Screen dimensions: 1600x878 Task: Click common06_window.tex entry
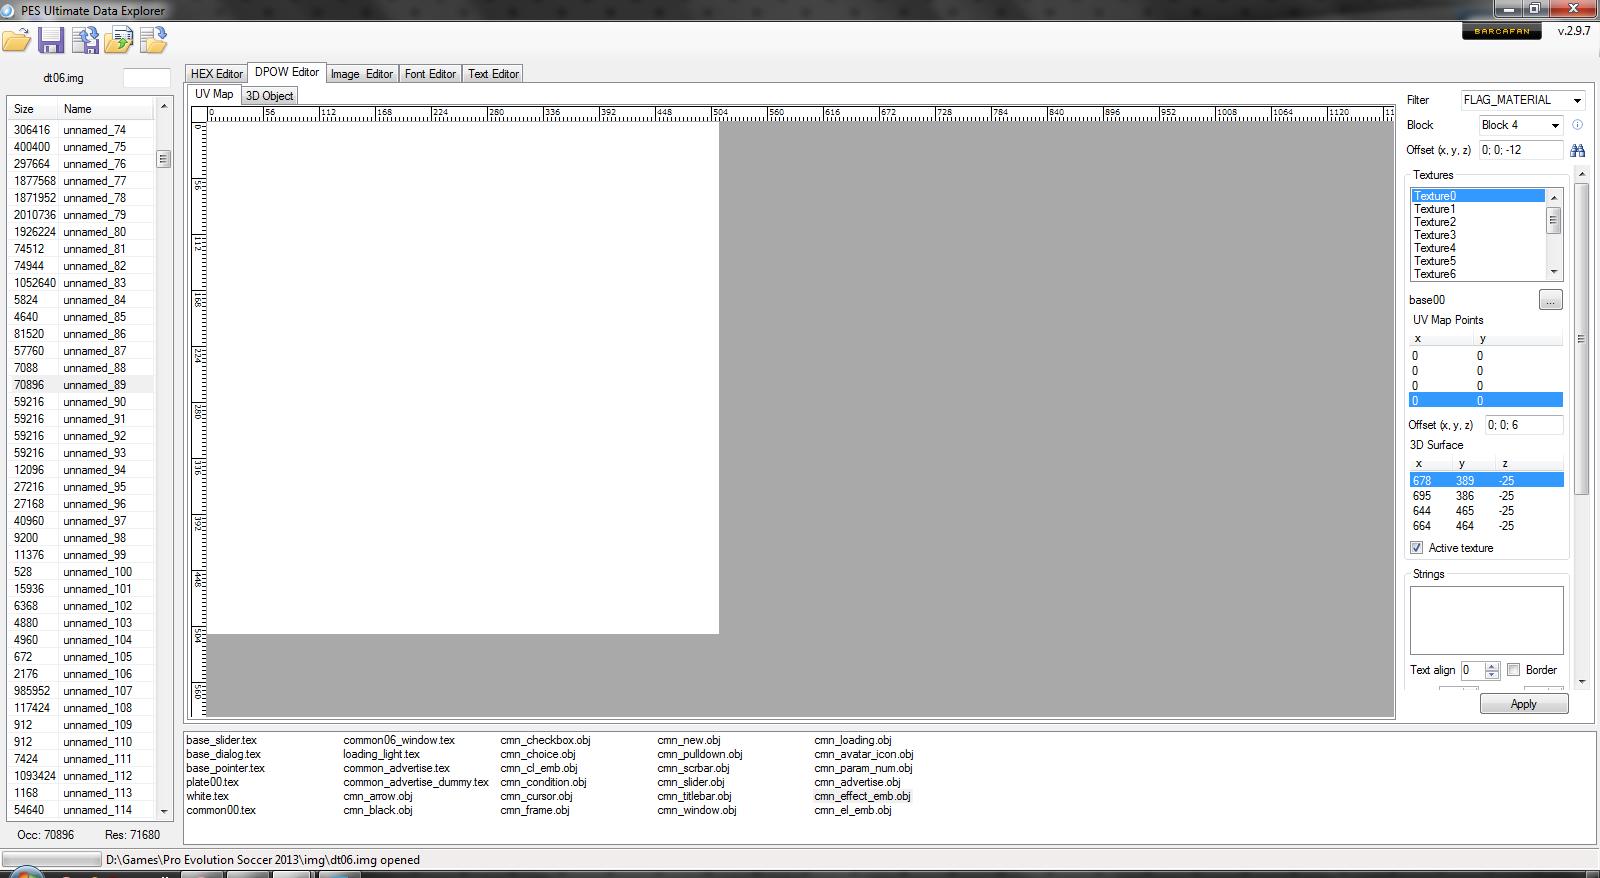click(x=399, y=740)
